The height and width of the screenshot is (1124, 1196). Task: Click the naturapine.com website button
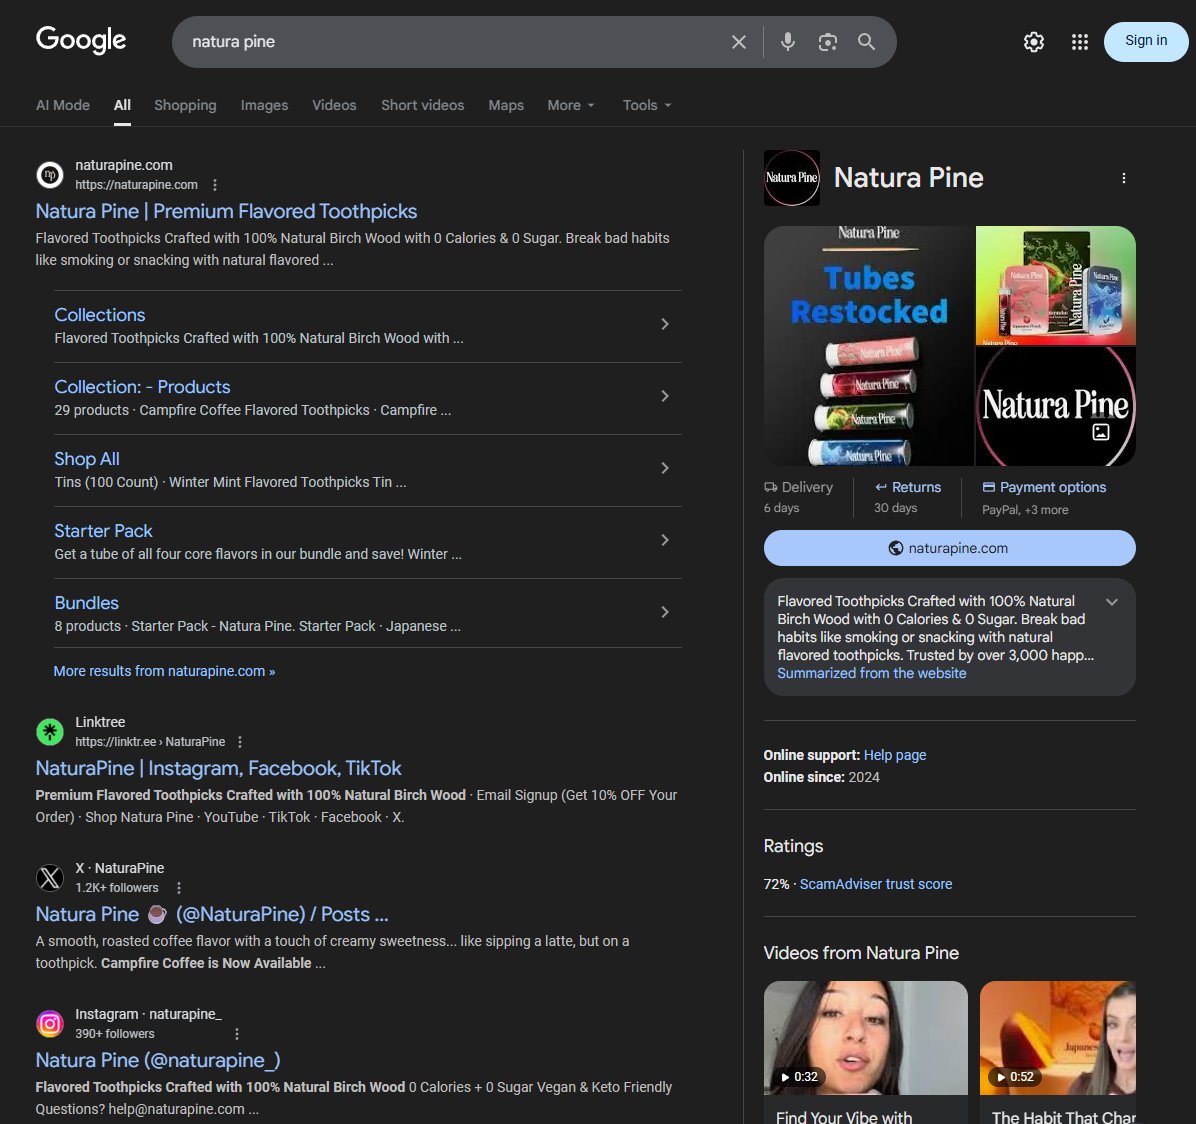point(950,548)
